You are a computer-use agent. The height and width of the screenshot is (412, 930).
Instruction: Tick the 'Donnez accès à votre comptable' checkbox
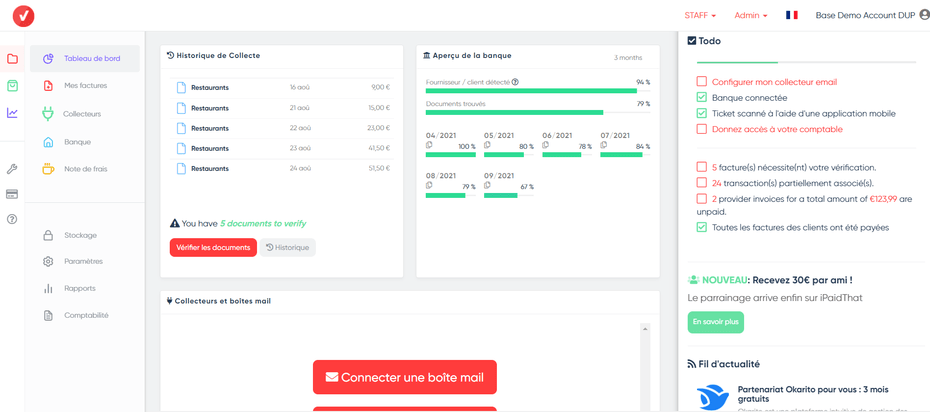pyautogui.click(x=701, y=129)
